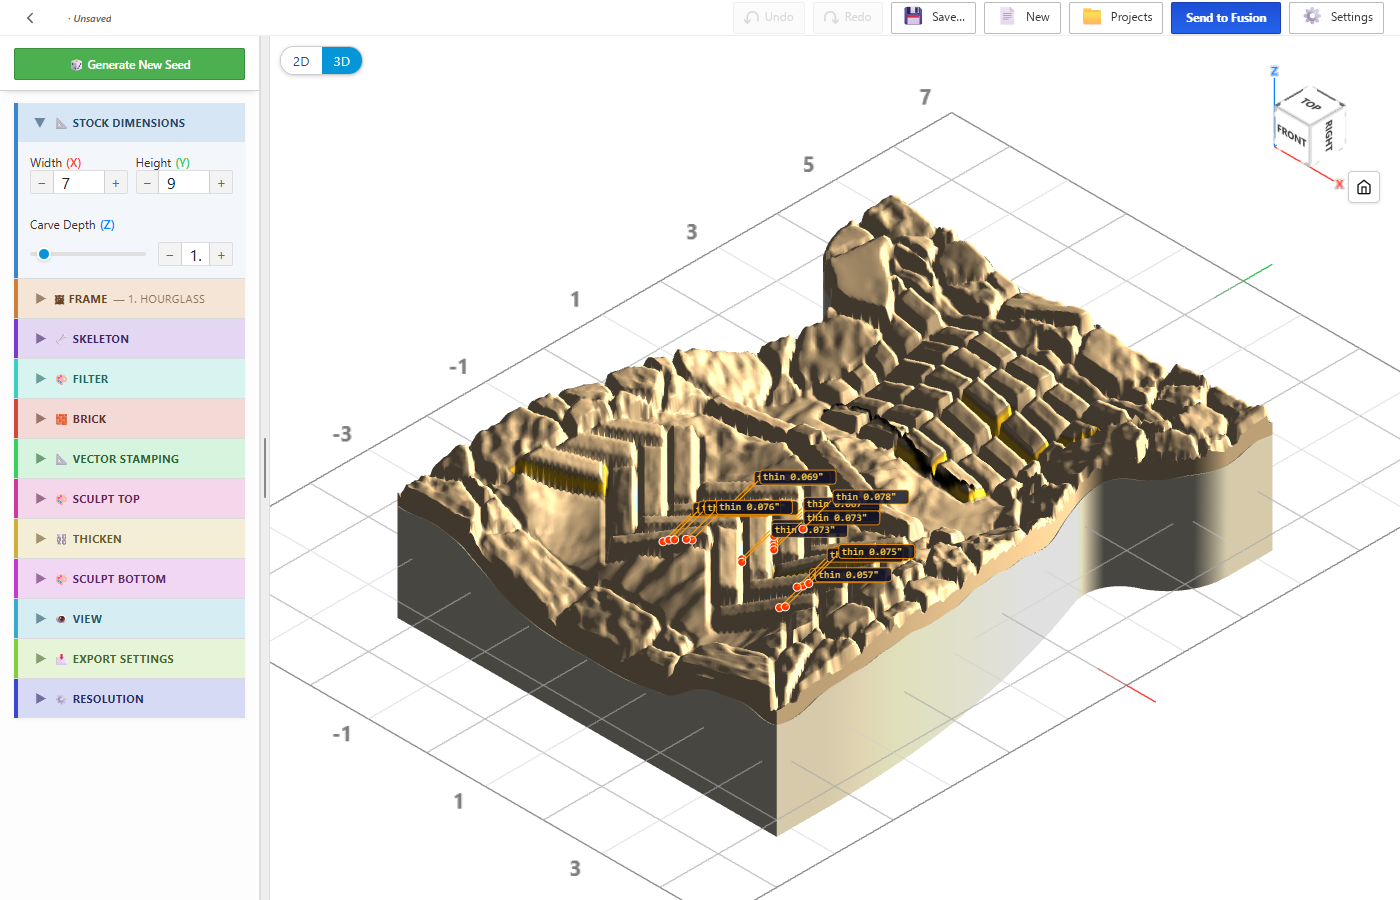Click the Filter section icon
The height and width of the screenshot is (900, 1400).
pos(61,379)
